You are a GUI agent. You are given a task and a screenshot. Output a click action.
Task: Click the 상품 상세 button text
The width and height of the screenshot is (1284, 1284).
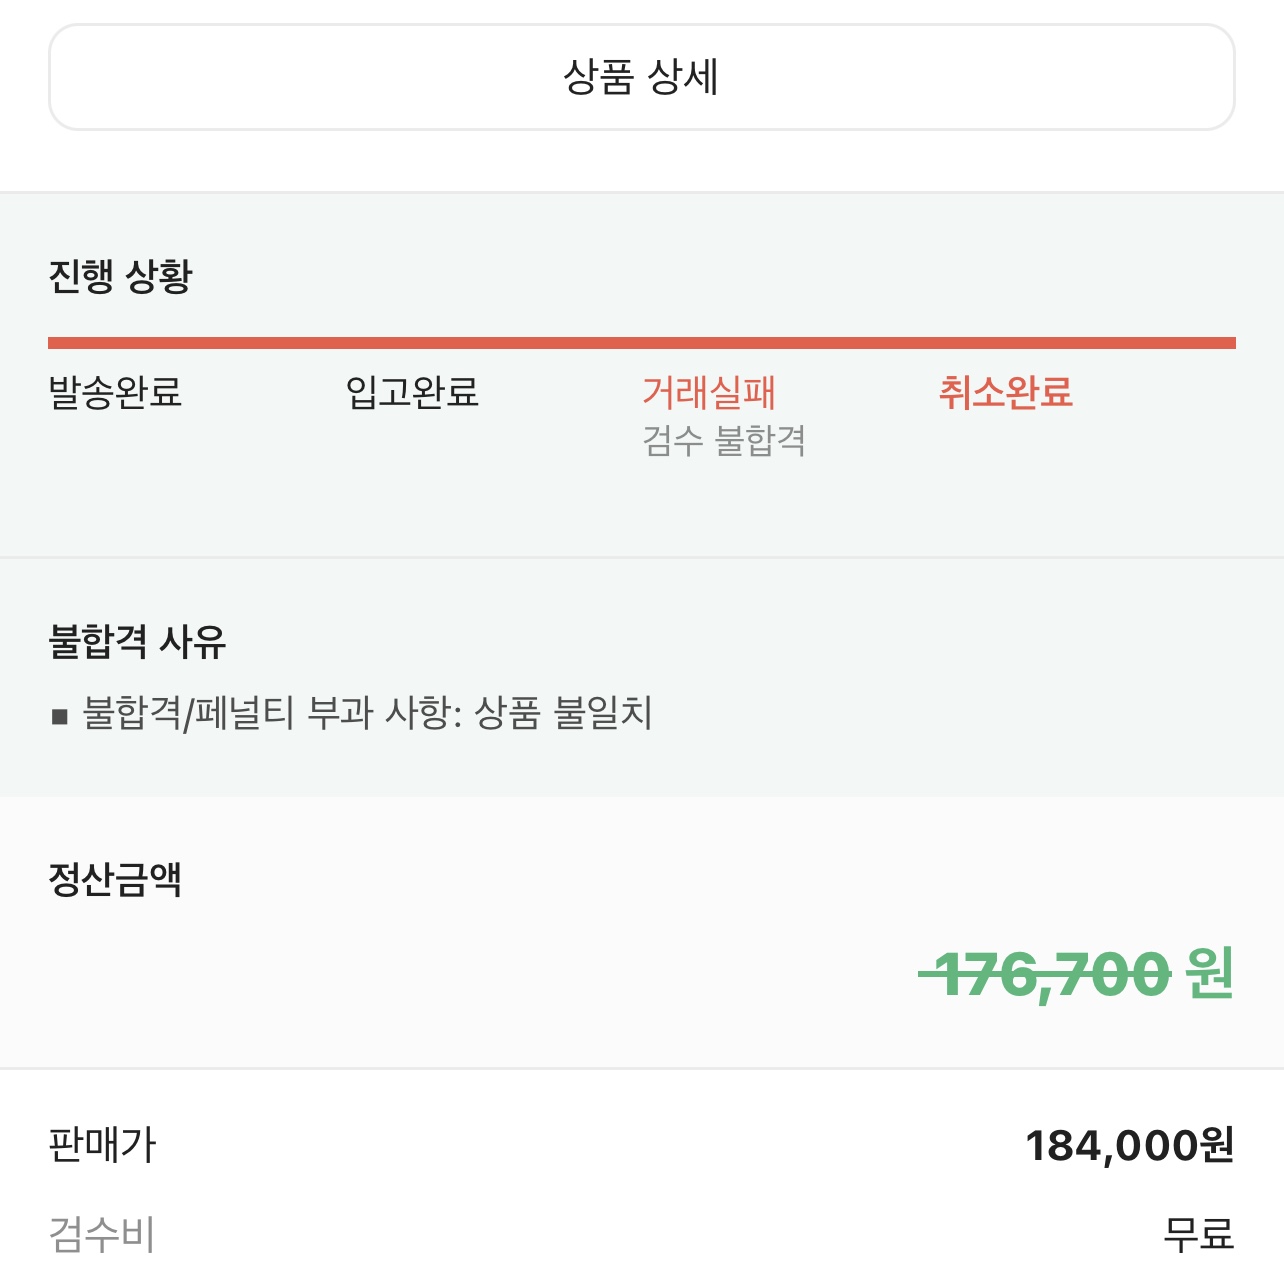641,77
